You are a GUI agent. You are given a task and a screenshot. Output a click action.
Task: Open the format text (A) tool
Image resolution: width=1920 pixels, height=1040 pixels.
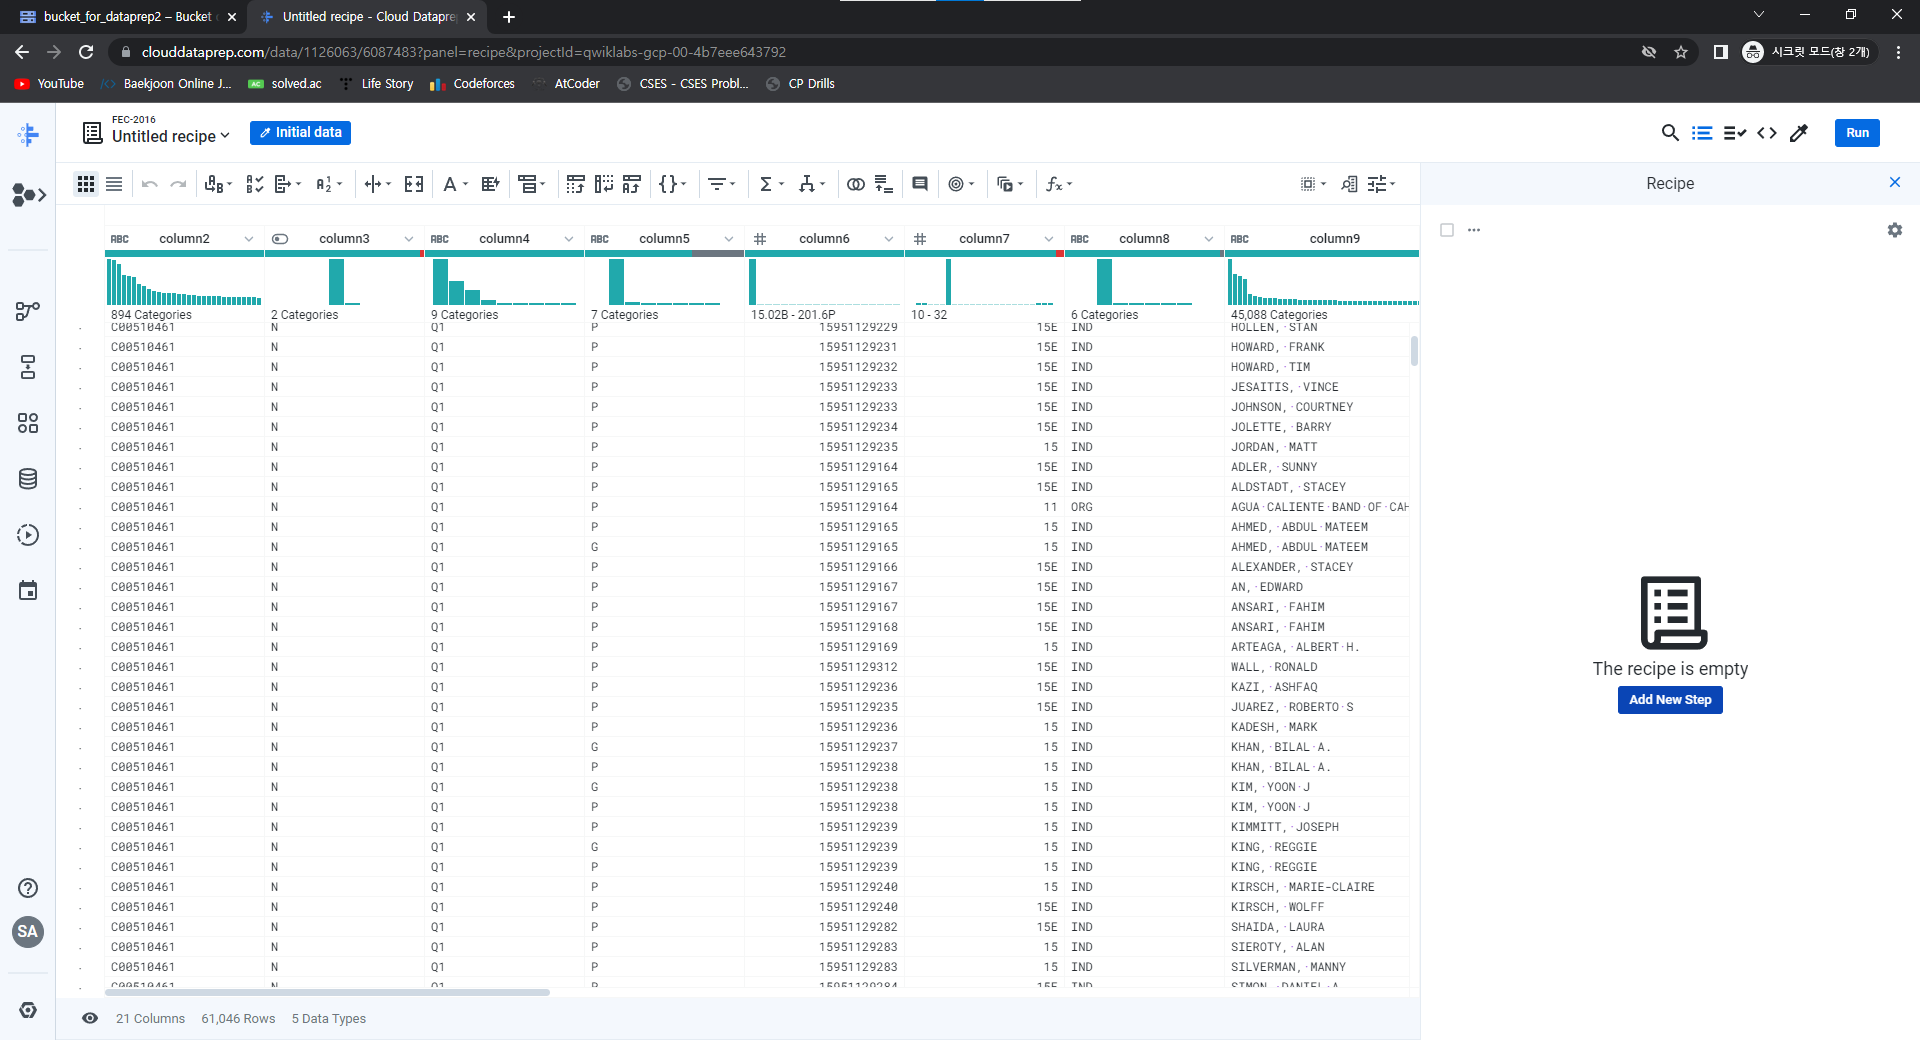(455, 184)
